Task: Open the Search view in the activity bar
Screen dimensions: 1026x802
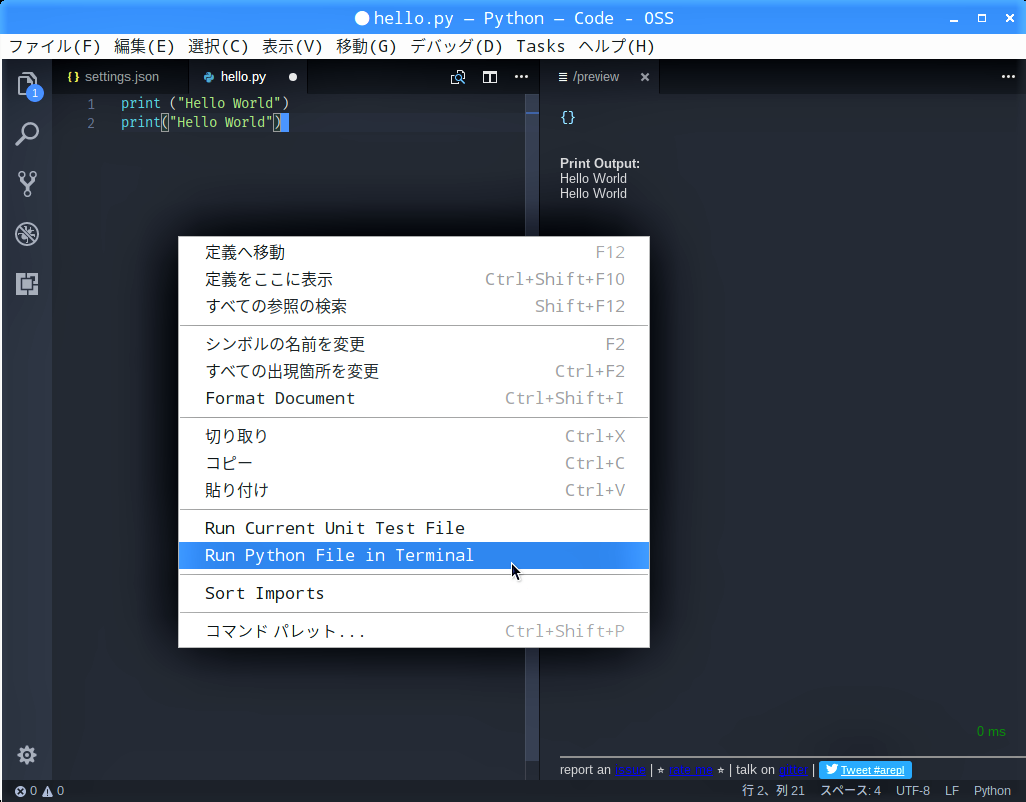Action: pos(27,134)
